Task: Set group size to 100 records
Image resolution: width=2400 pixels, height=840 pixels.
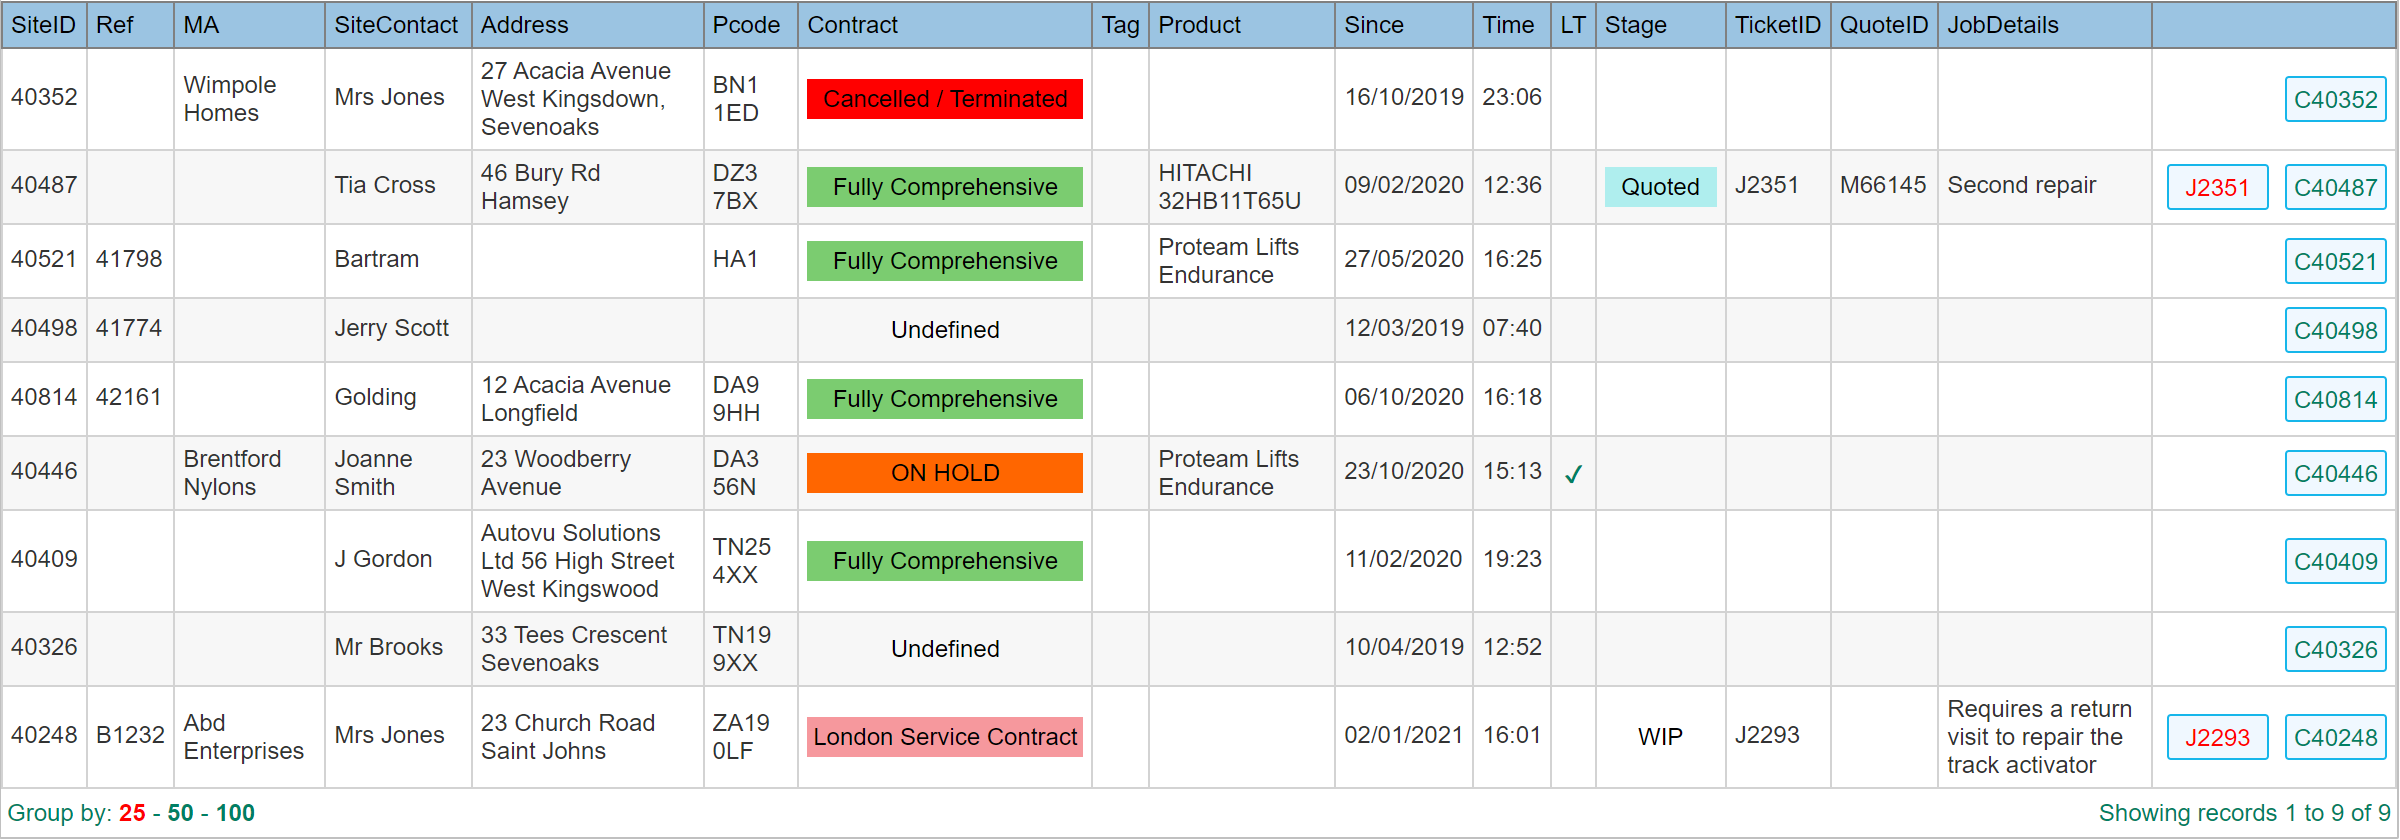Action: coord(235,813)
